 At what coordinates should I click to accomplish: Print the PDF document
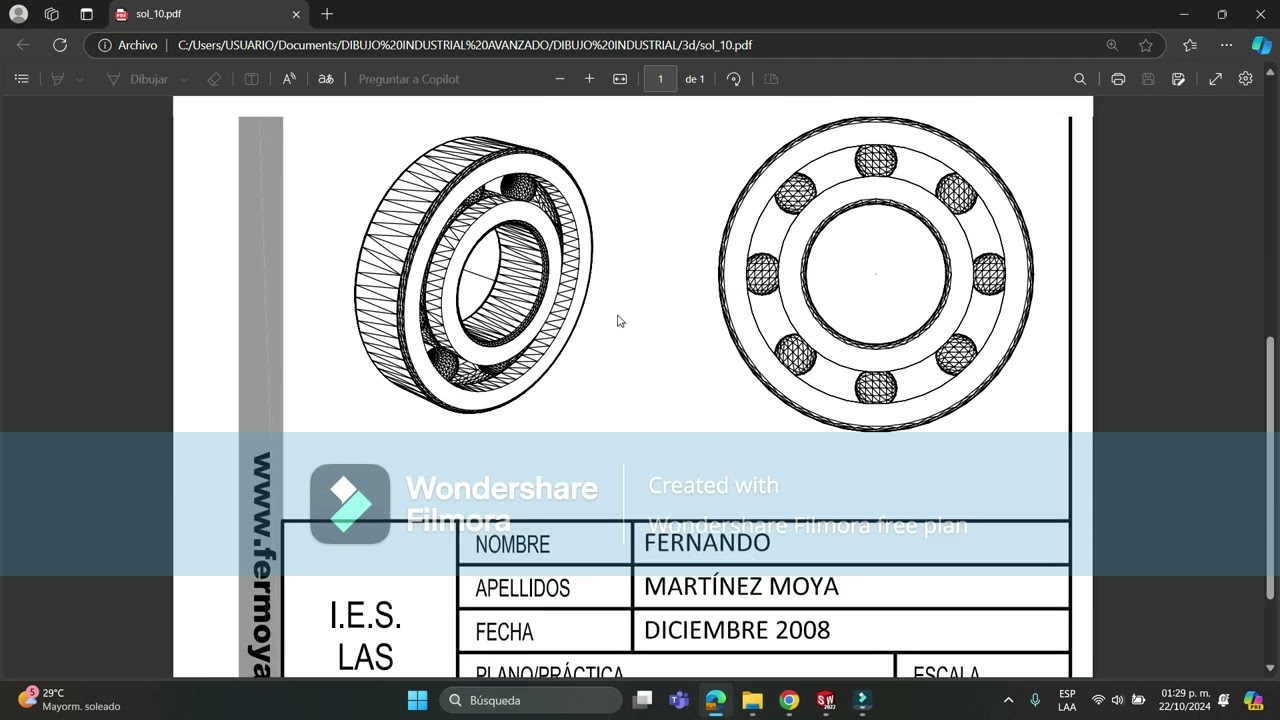[1118, 79]
